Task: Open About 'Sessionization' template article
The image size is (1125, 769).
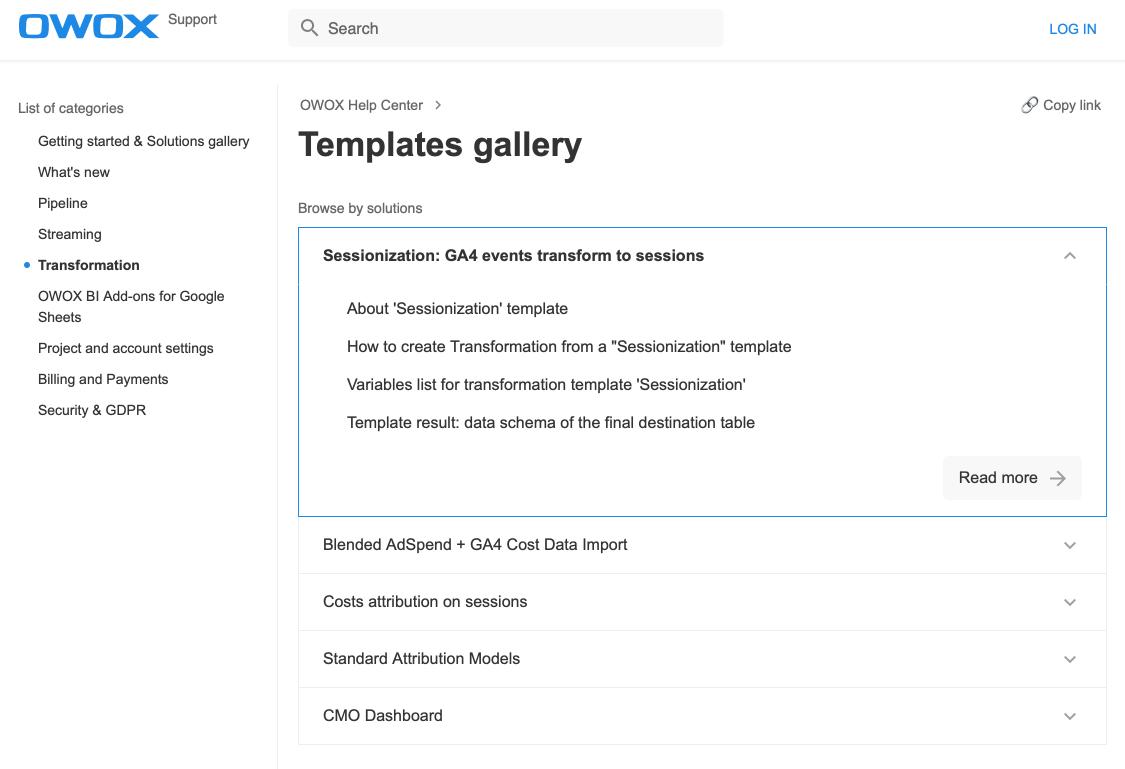Action: (457, 308)
